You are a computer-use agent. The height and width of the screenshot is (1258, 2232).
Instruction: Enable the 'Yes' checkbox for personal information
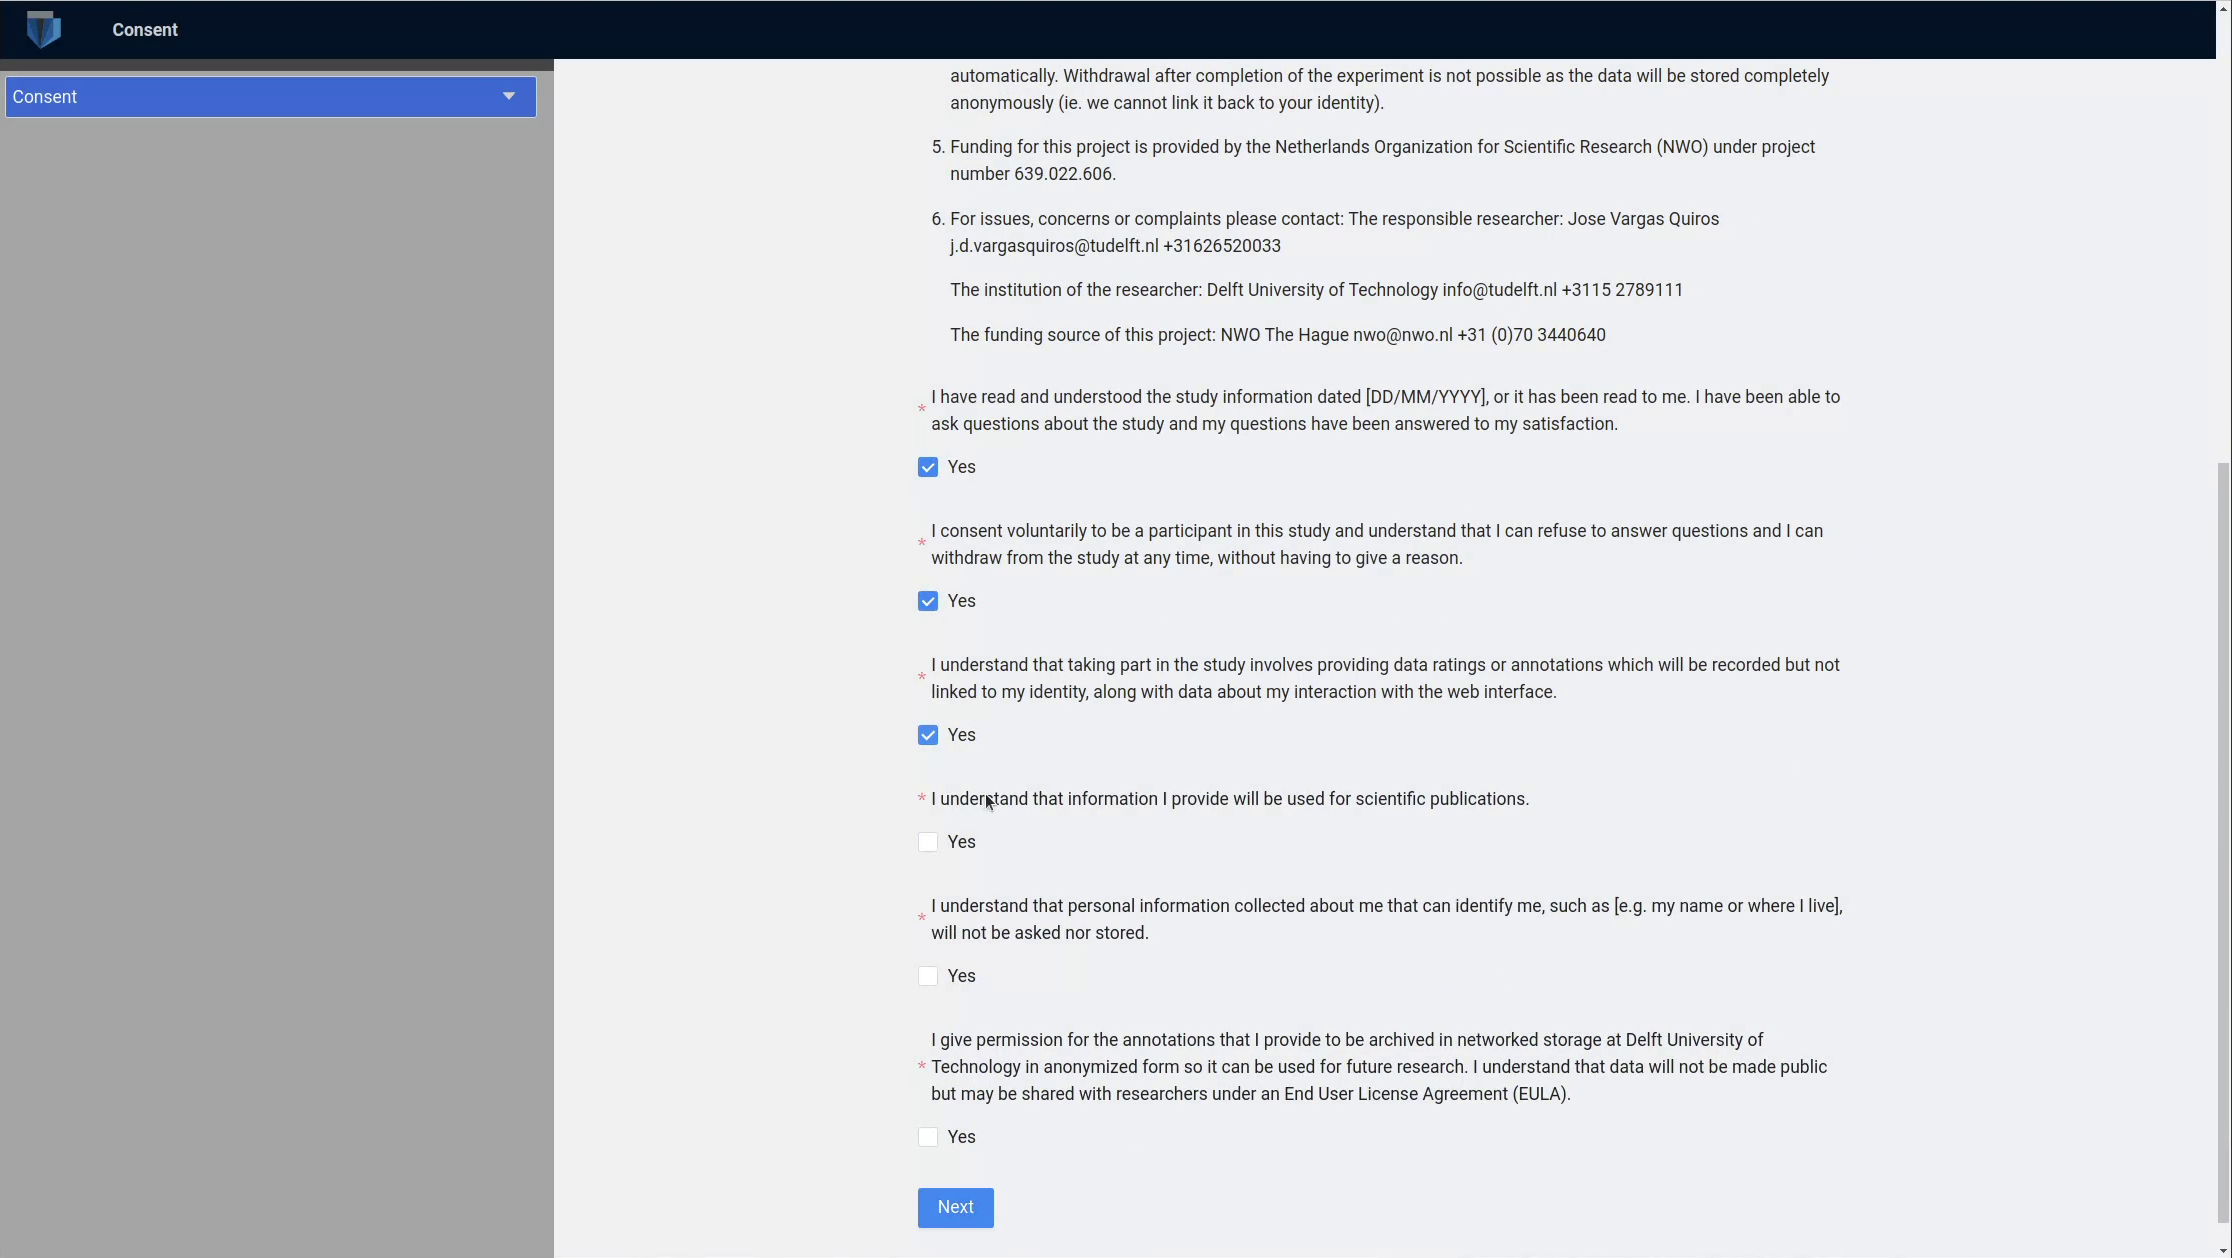[x=927, y=976]
